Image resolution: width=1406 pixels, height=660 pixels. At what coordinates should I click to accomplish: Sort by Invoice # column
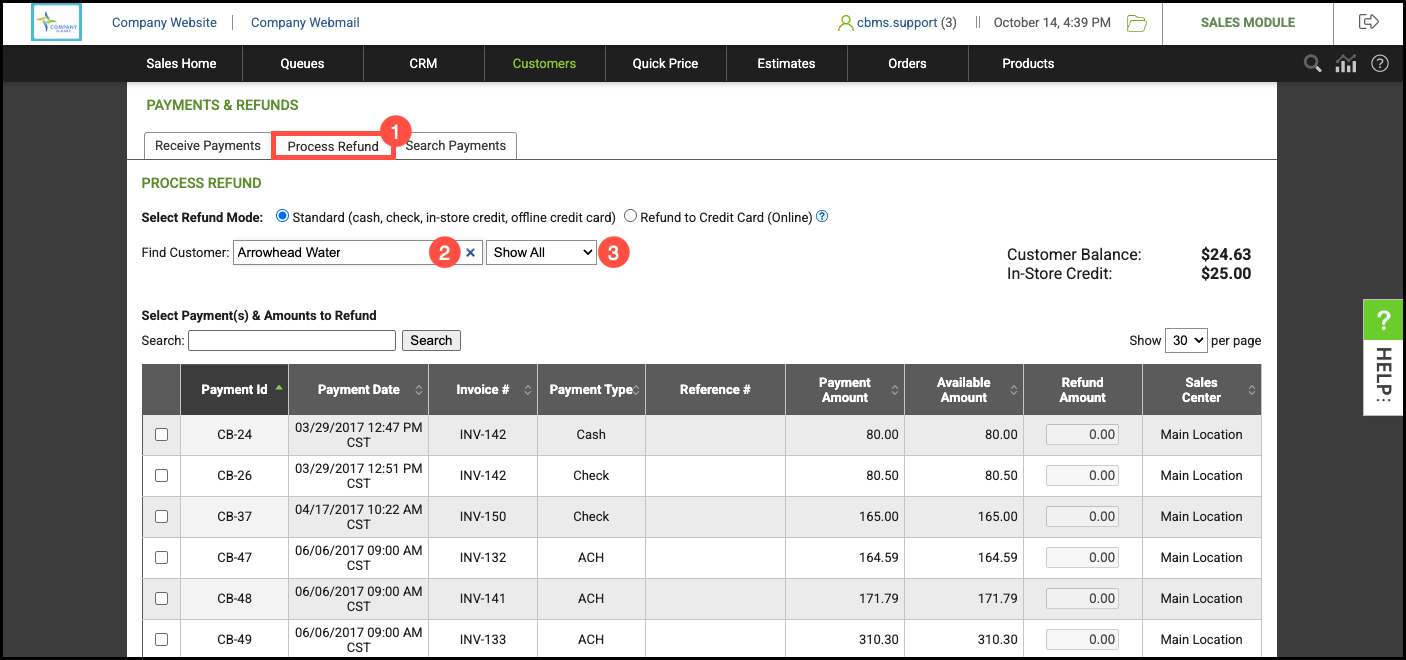(x=483, y=390)
